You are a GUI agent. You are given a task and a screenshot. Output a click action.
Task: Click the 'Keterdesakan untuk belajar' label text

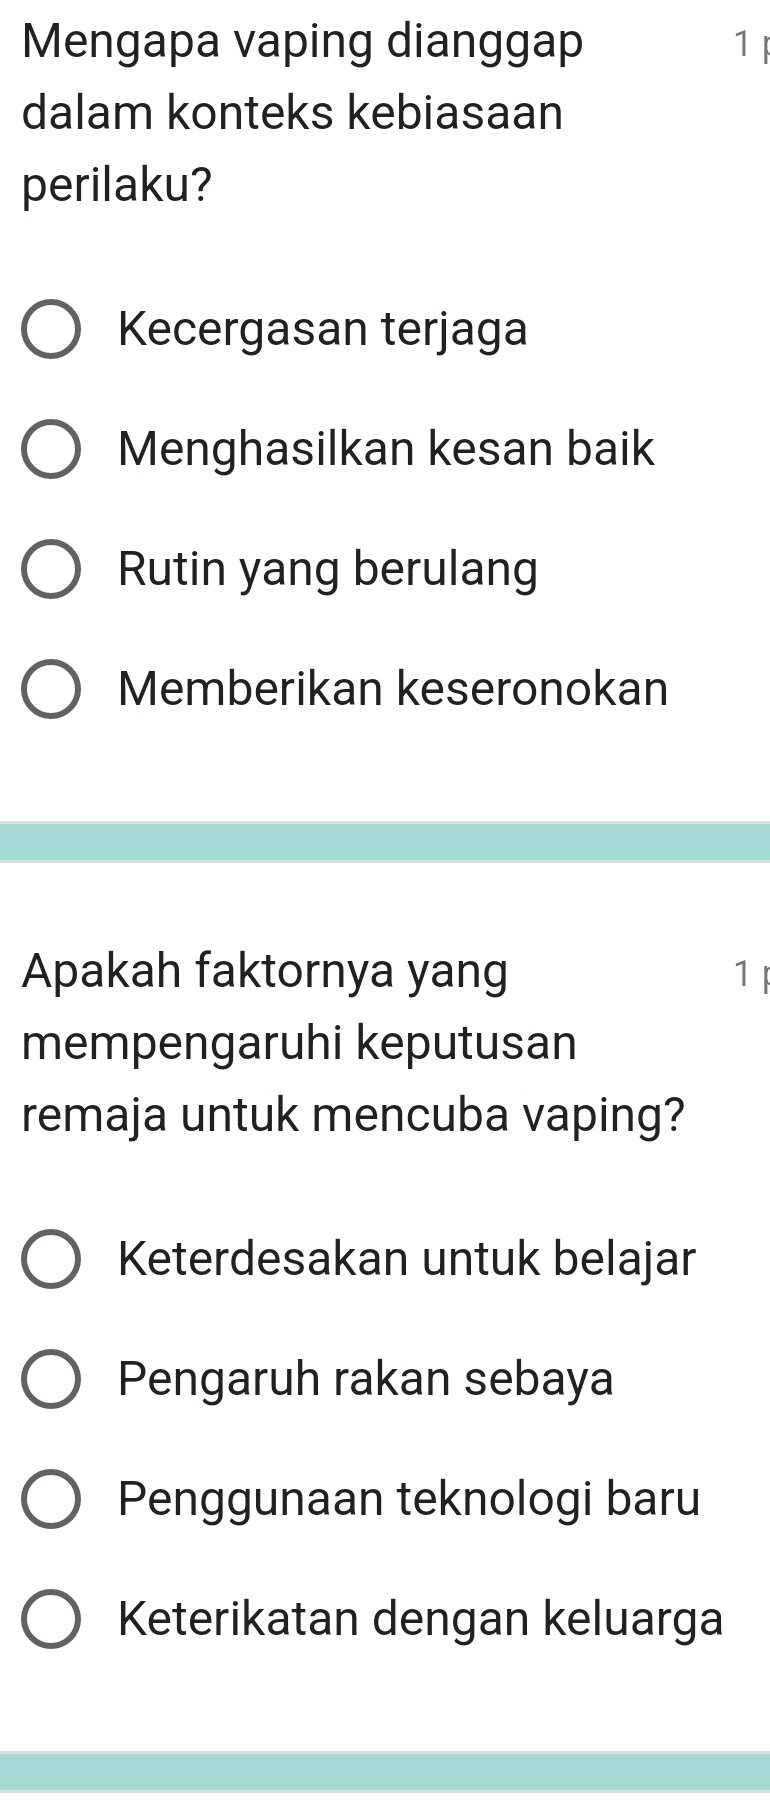(406, 1260)
